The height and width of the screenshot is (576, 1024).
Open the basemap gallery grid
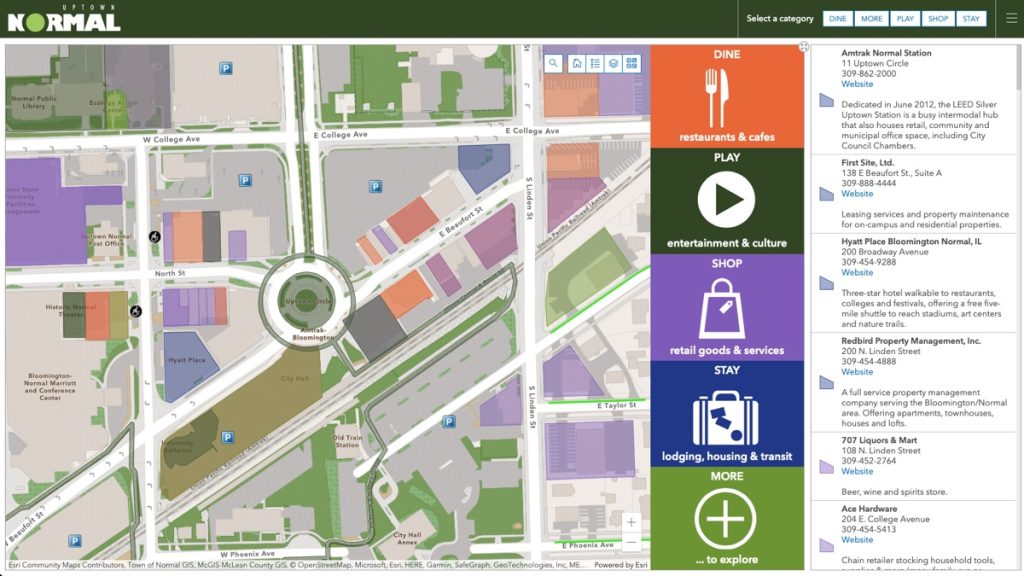pyautogui.click(x=632, y=63)
